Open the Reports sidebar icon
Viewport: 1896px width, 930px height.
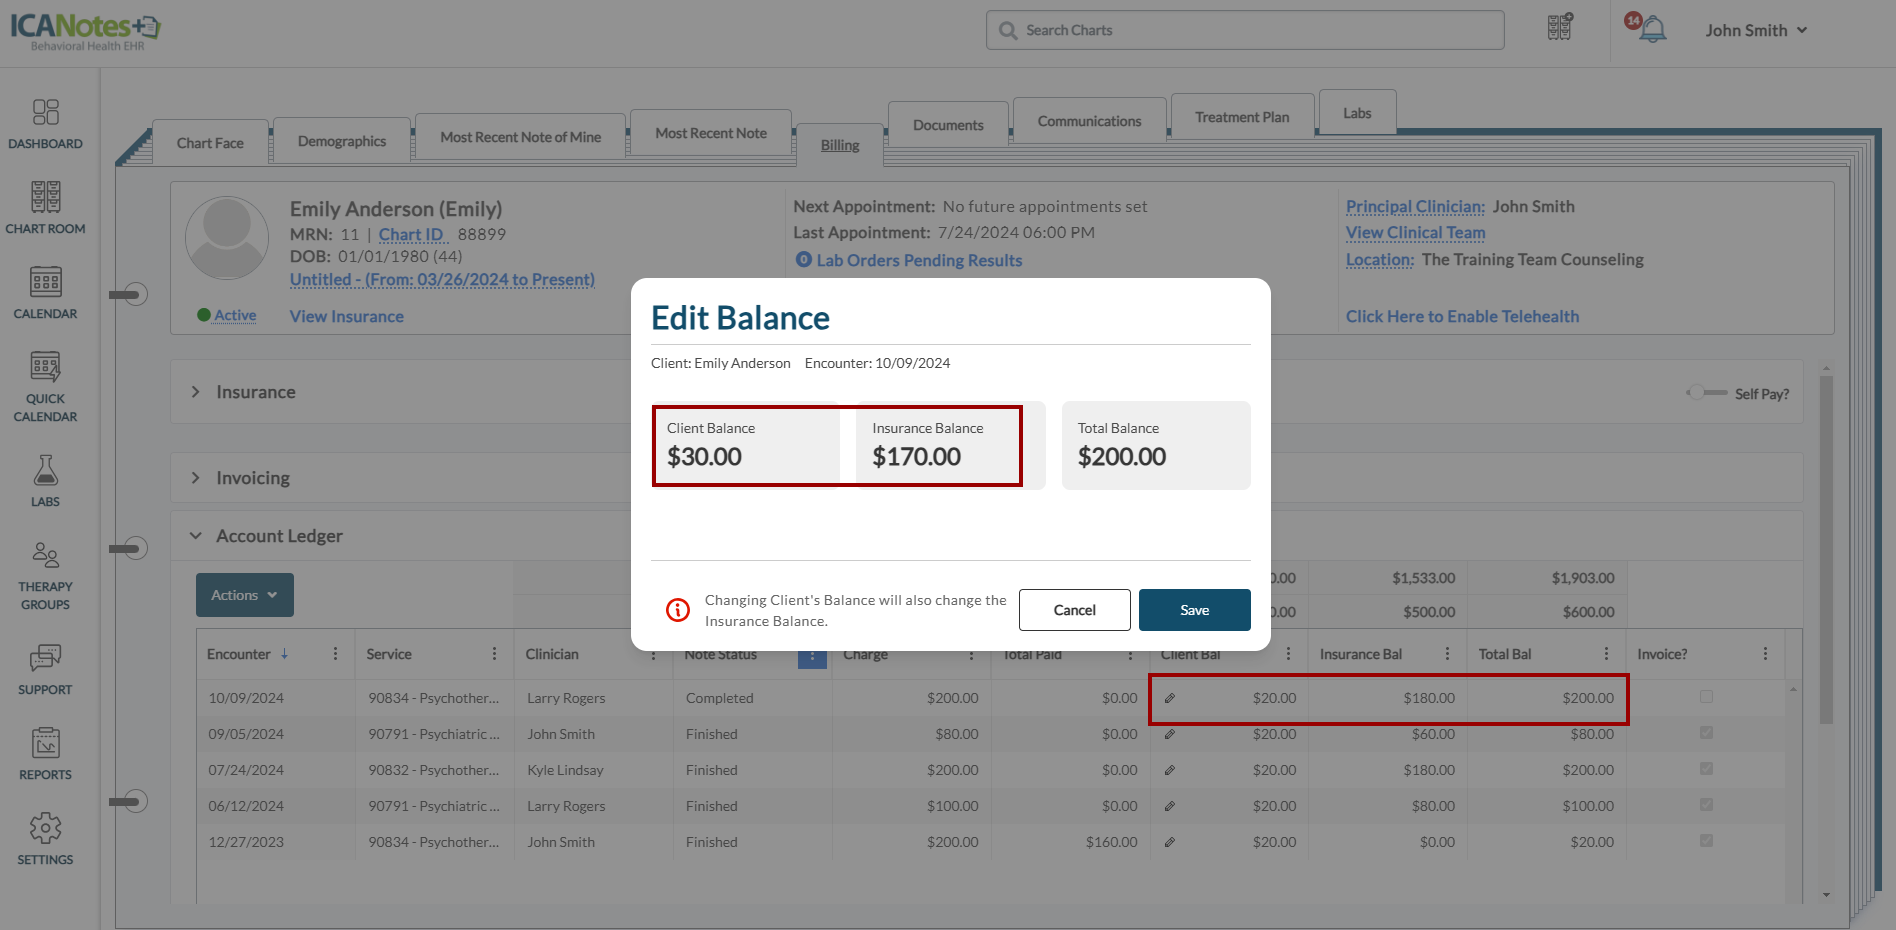click(45, 744)
